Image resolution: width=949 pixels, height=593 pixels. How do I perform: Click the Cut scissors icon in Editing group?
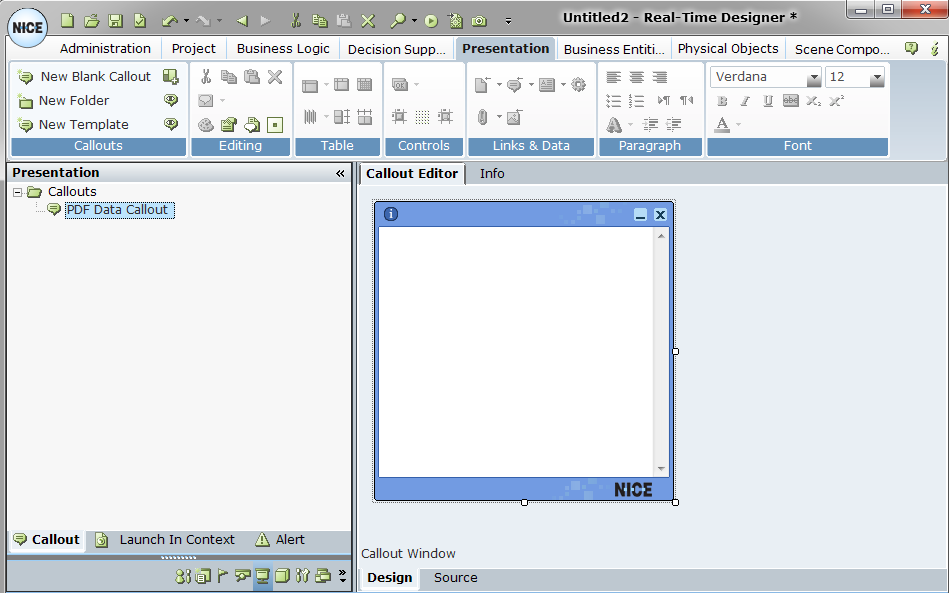[x=206, y=77]
